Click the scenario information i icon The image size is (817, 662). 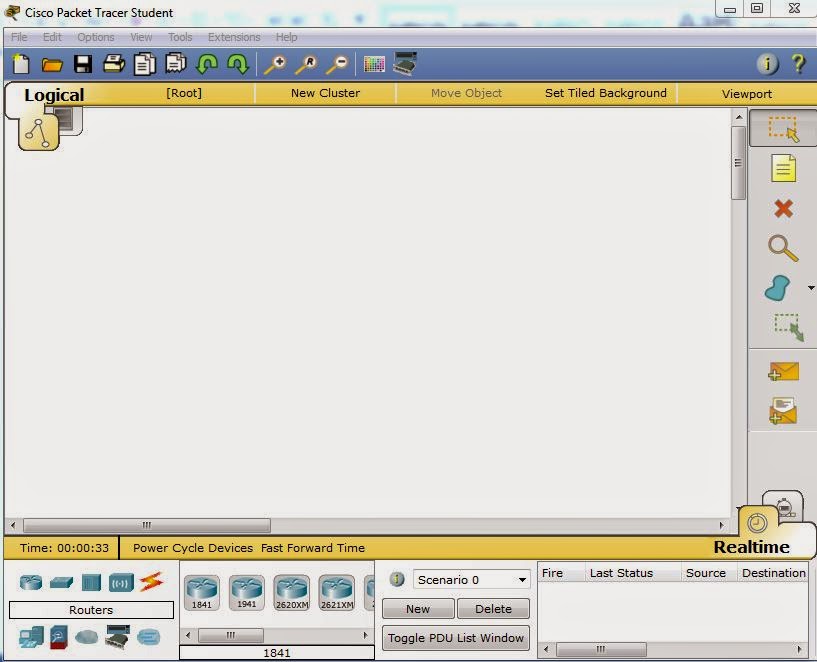tap(397, 579)
